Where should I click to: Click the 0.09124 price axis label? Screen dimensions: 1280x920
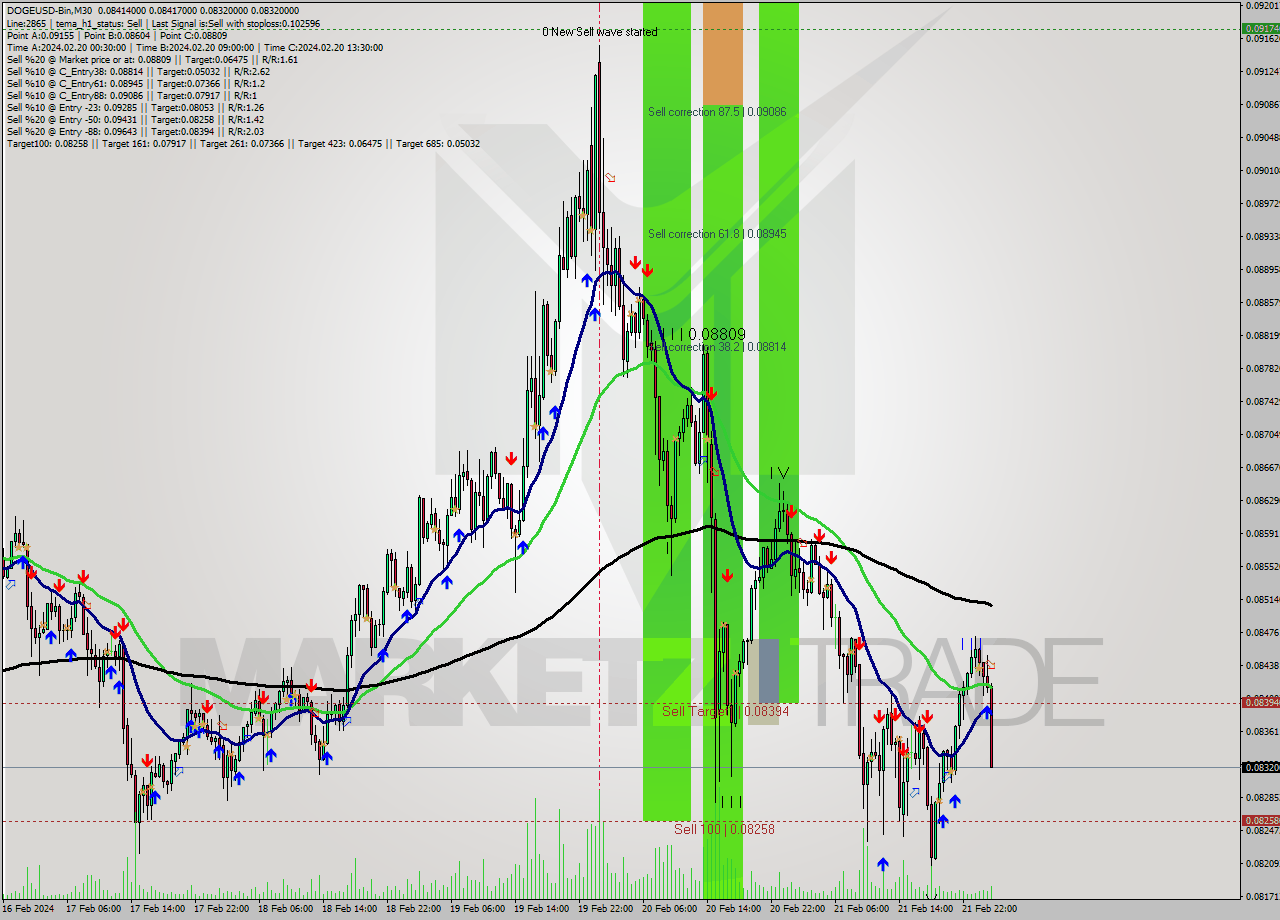[x=1263, y=71]
